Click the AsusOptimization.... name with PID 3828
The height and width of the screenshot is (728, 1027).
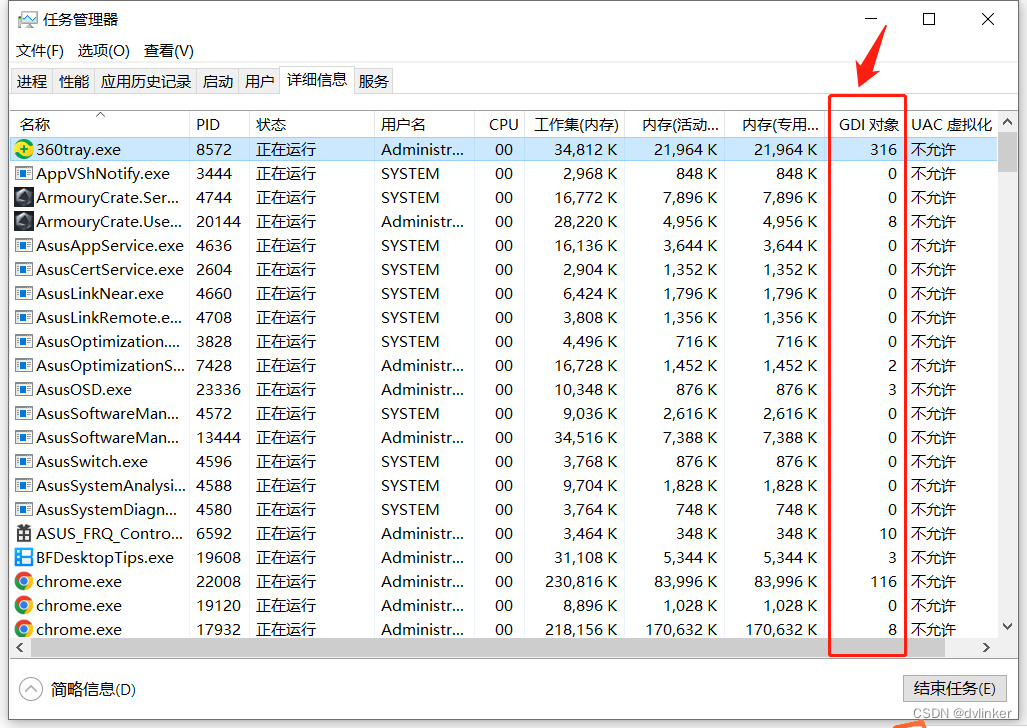pyautogui.click(x=107, y=341)
